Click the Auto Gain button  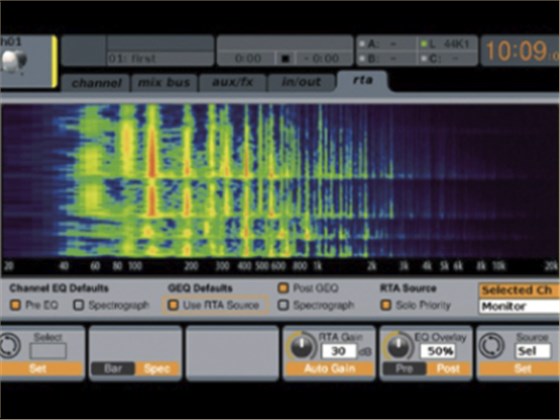[x=329, y=369]
